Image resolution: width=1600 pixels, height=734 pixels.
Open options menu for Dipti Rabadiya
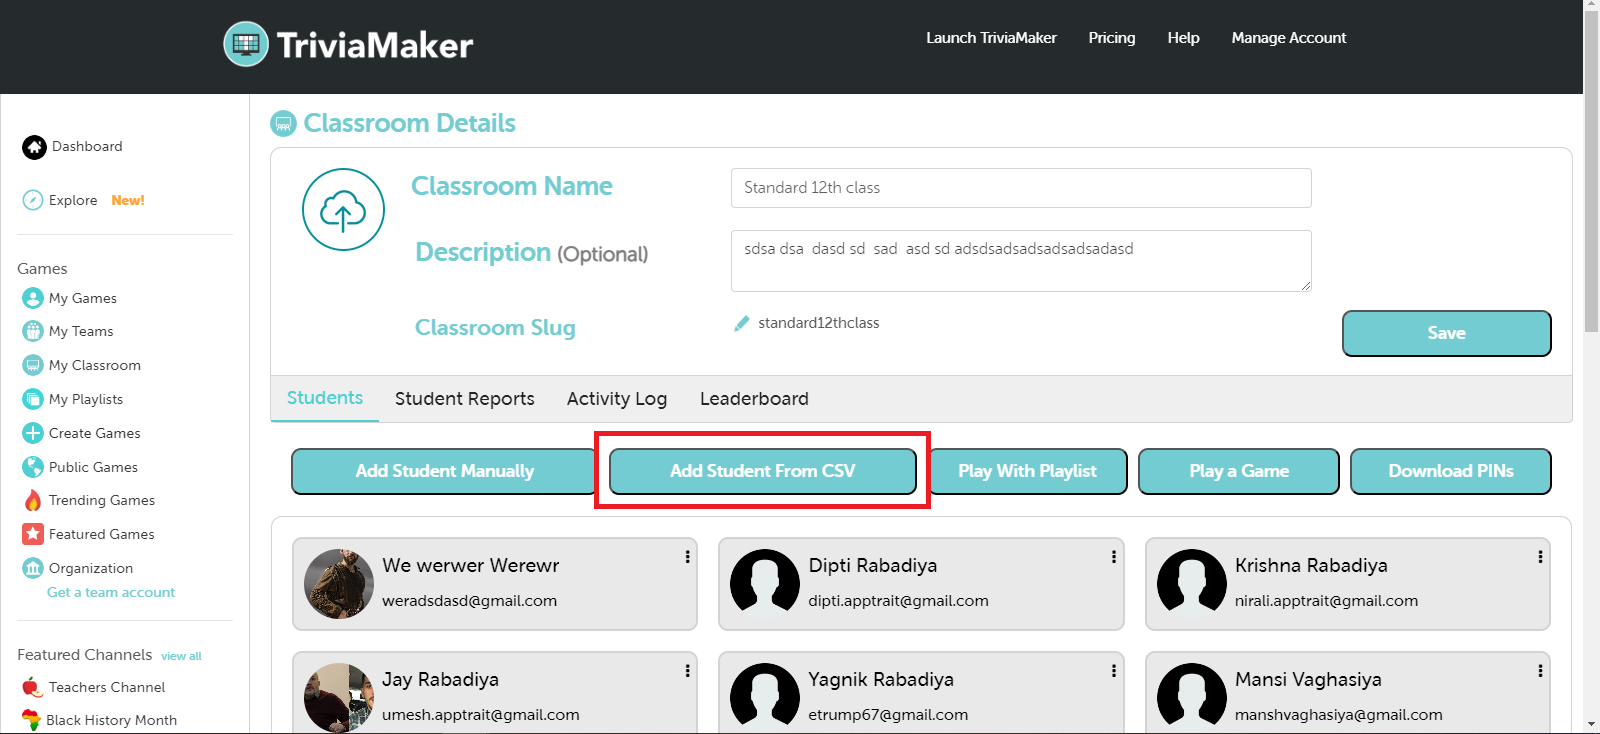point(1113,557)
